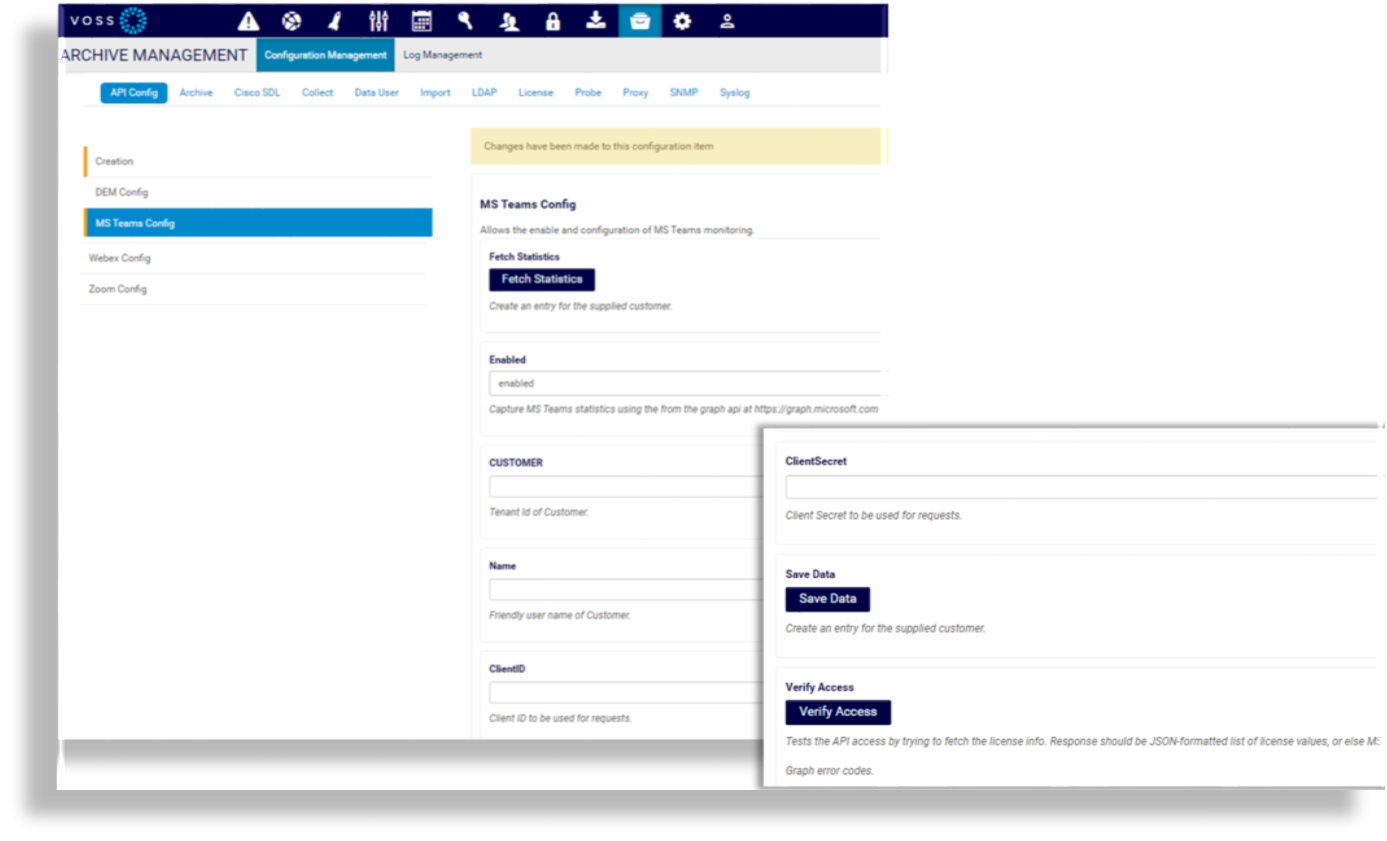Open the LDAP sub-tab
This screenshot has height=841, width=1387.
[x=484, y=93]
